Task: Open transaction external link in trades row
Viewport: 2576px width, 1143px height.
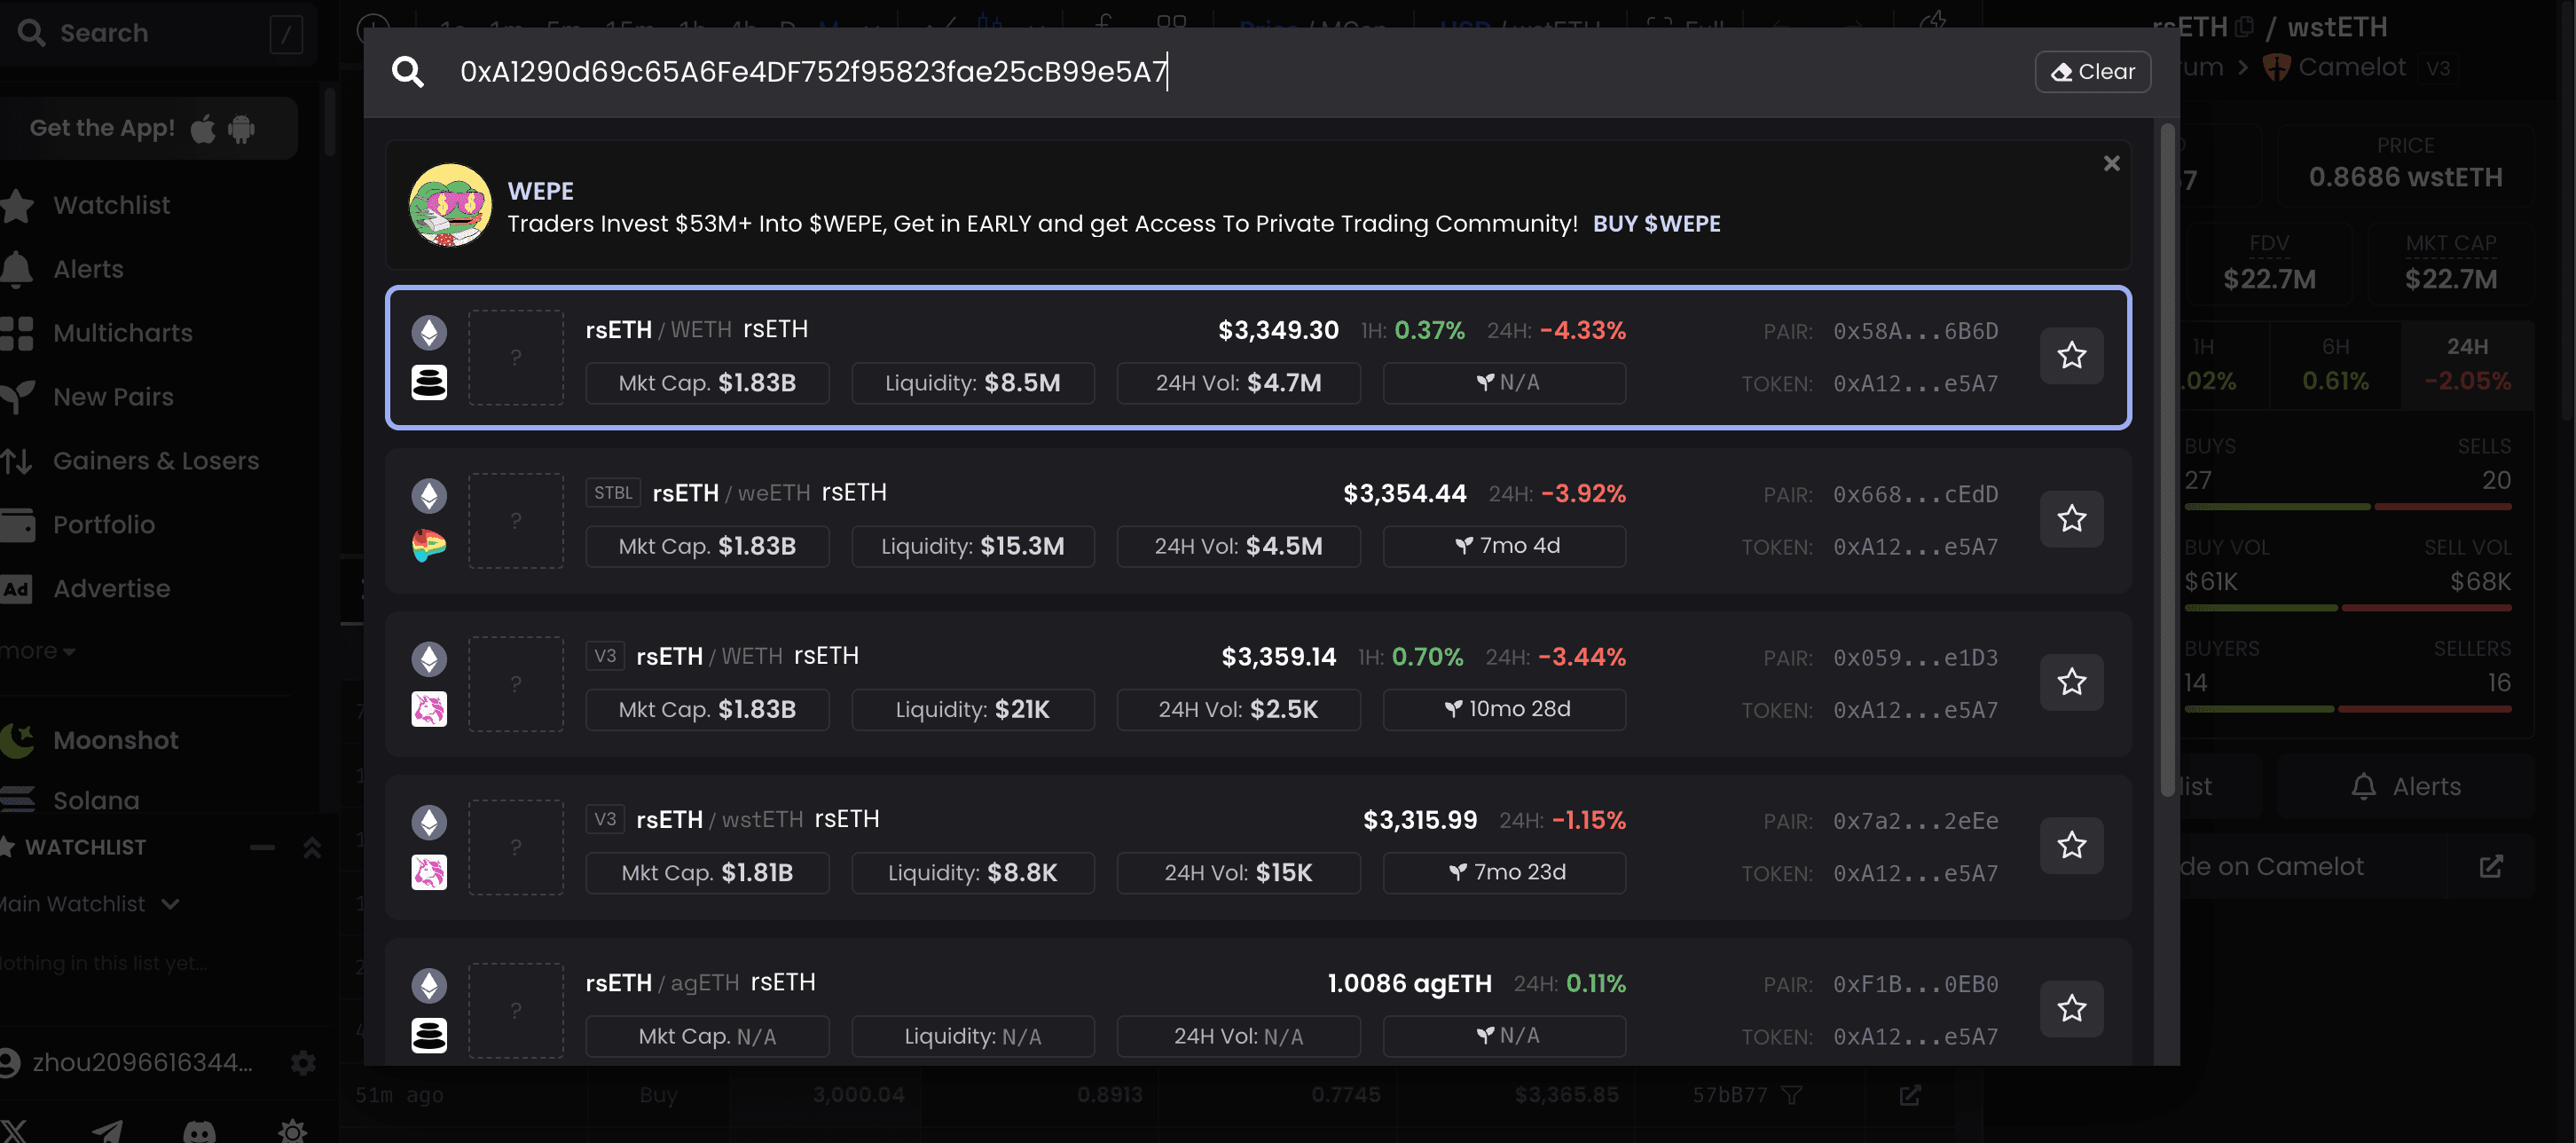Action: click(1910, 1095)
